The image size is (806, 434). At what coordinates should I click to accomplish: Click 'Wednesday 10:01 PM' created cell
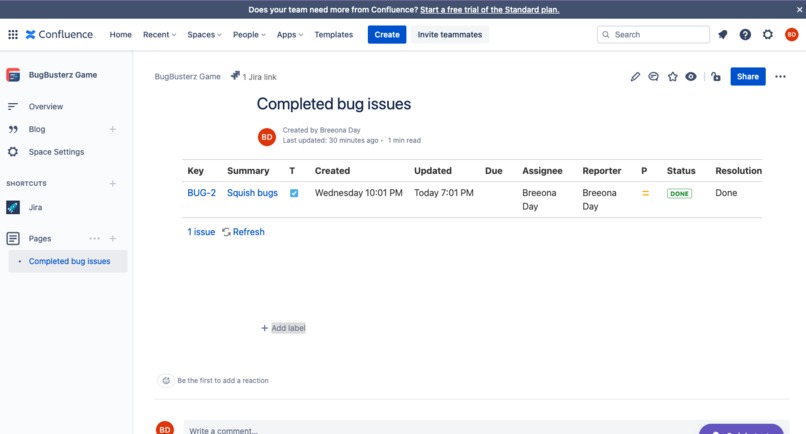click(x=358, y=193)
